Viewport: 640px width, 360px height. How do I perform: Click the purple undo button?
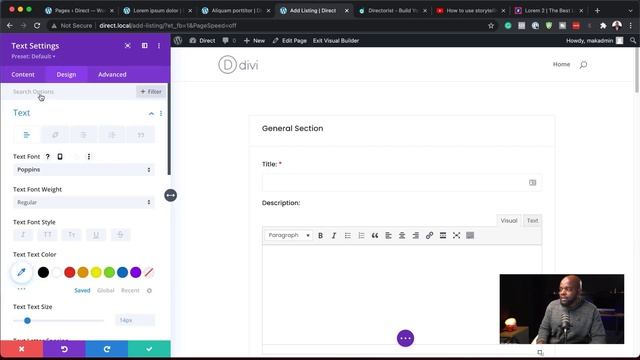coord(64,349)
